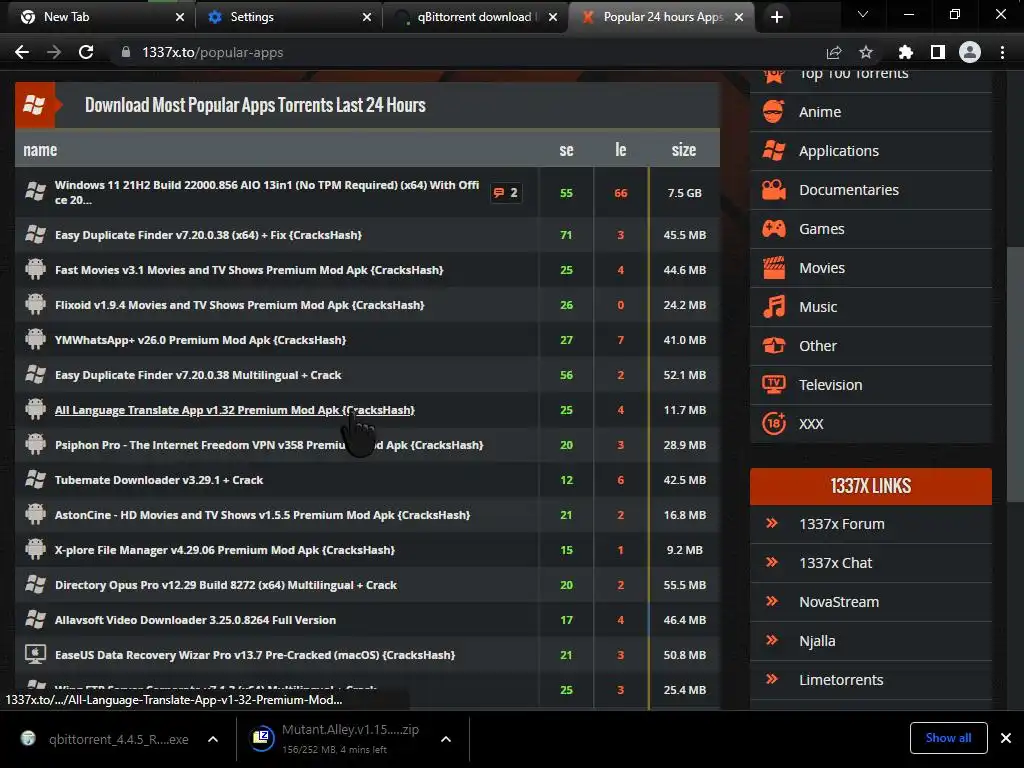This screenshot has height=768, width=1024.
Task: Click the Mutant.Alley zip download file icon
Action: click(x=262, y=738)
